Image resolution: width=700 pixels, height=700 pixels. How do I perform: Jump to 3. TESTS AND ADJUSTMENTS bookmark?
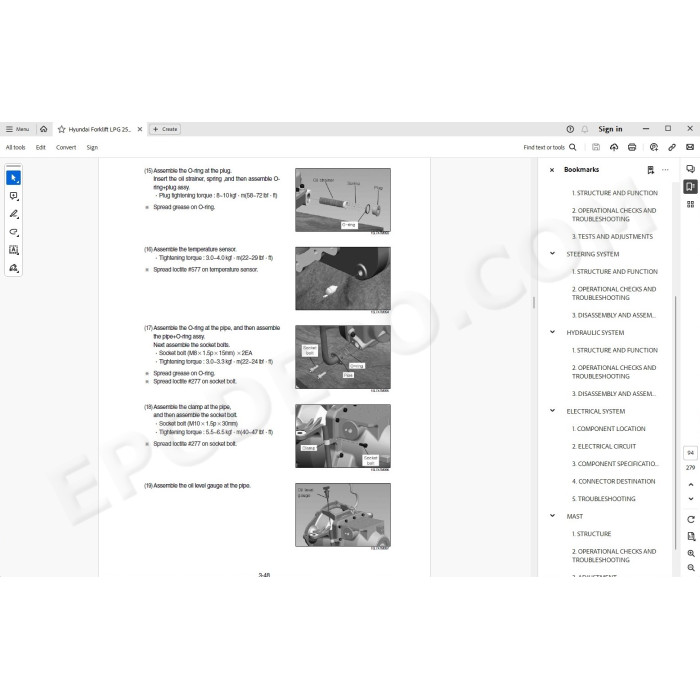(612, 237)
